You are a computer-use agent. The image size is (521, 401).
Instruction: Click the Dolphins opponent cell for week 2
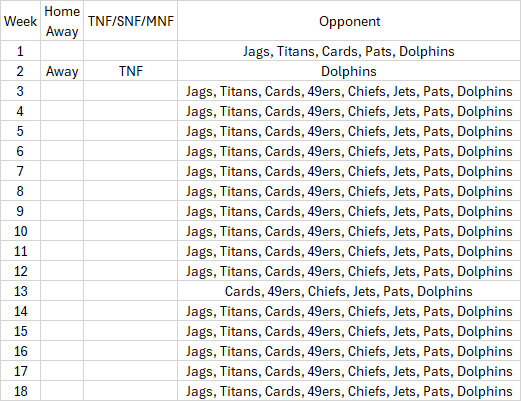(349, 71)
